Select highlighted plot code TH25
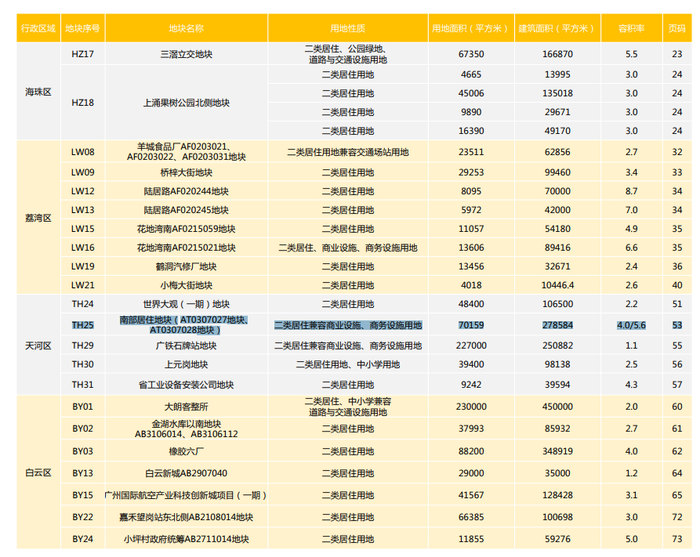This screenshot has width=700, height=557. pos(83,325)
